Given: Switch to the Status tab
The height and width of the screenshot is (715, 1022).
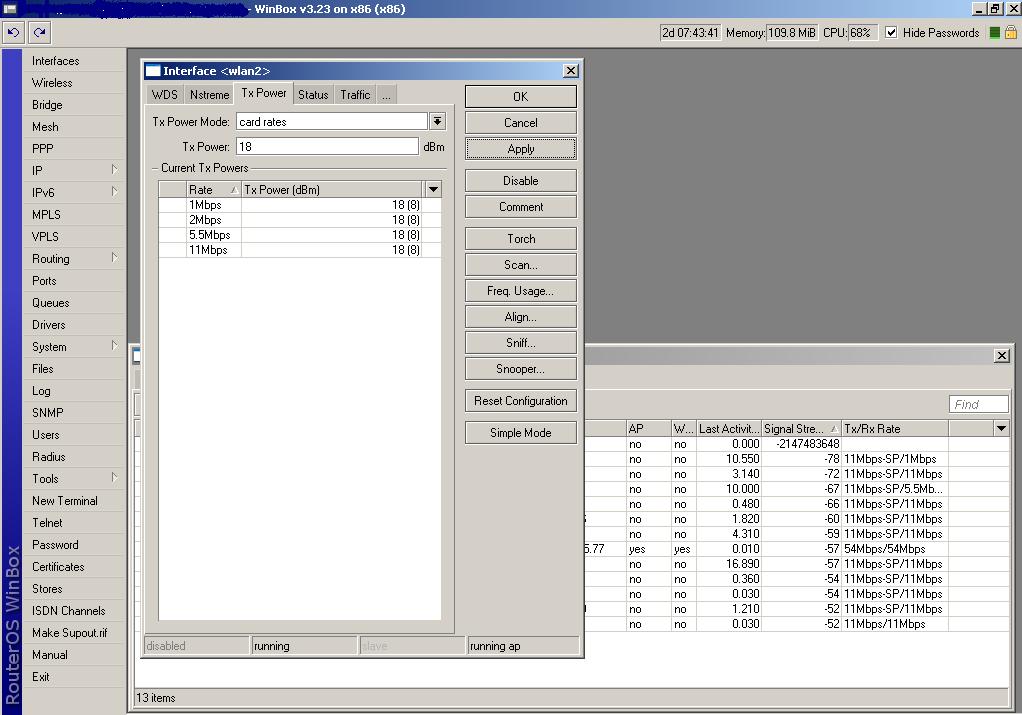Looking at the screenshot, I should pos(313,95).
